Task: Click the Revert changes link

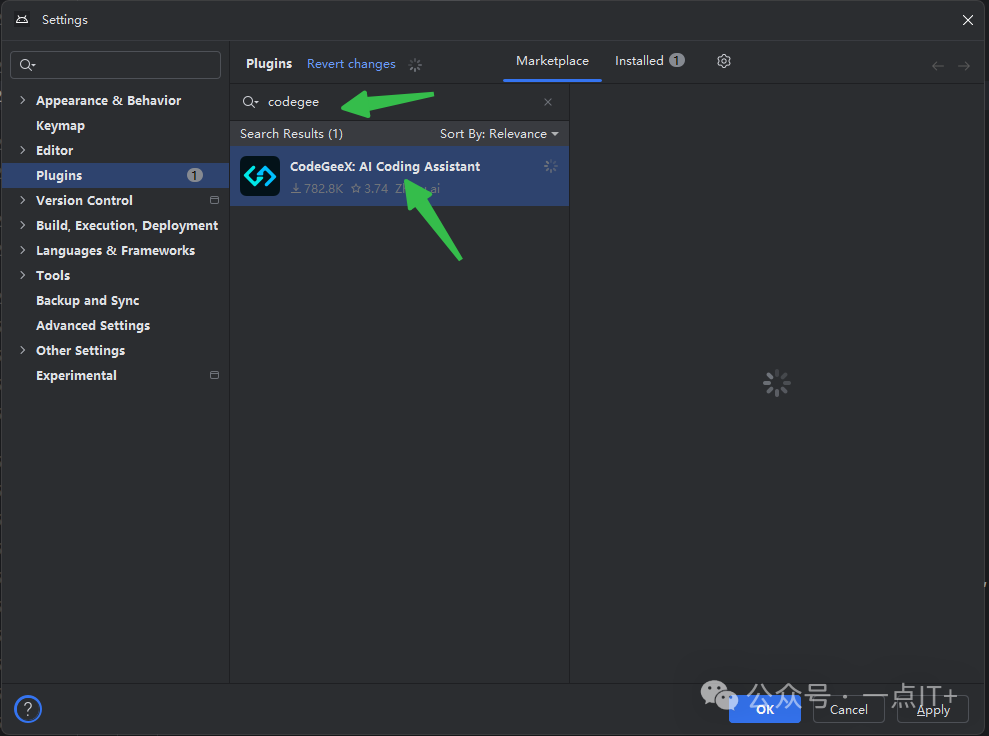Action: coord(351,64)
